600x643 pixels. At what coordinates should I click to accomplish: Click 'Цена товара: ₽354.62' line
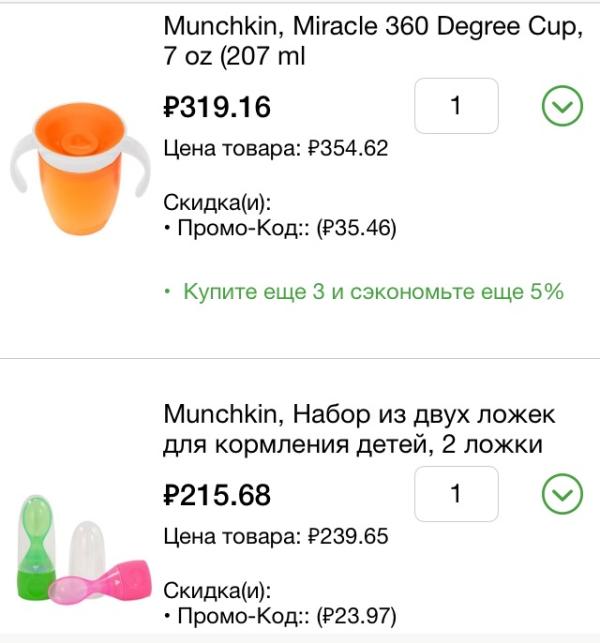276,150
